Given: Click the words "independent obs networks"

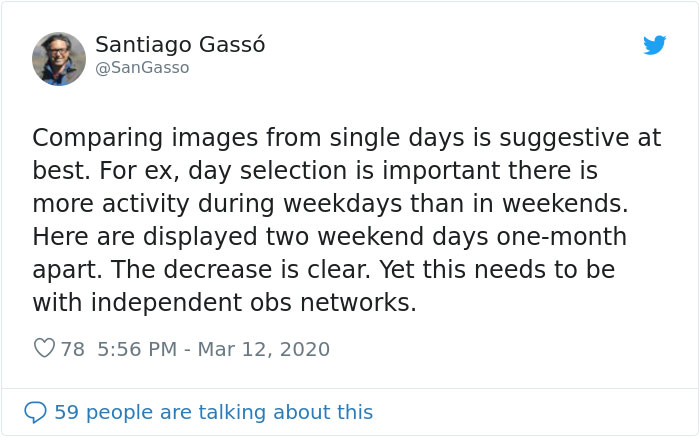Looking at the screenshot, I should 254,302.
